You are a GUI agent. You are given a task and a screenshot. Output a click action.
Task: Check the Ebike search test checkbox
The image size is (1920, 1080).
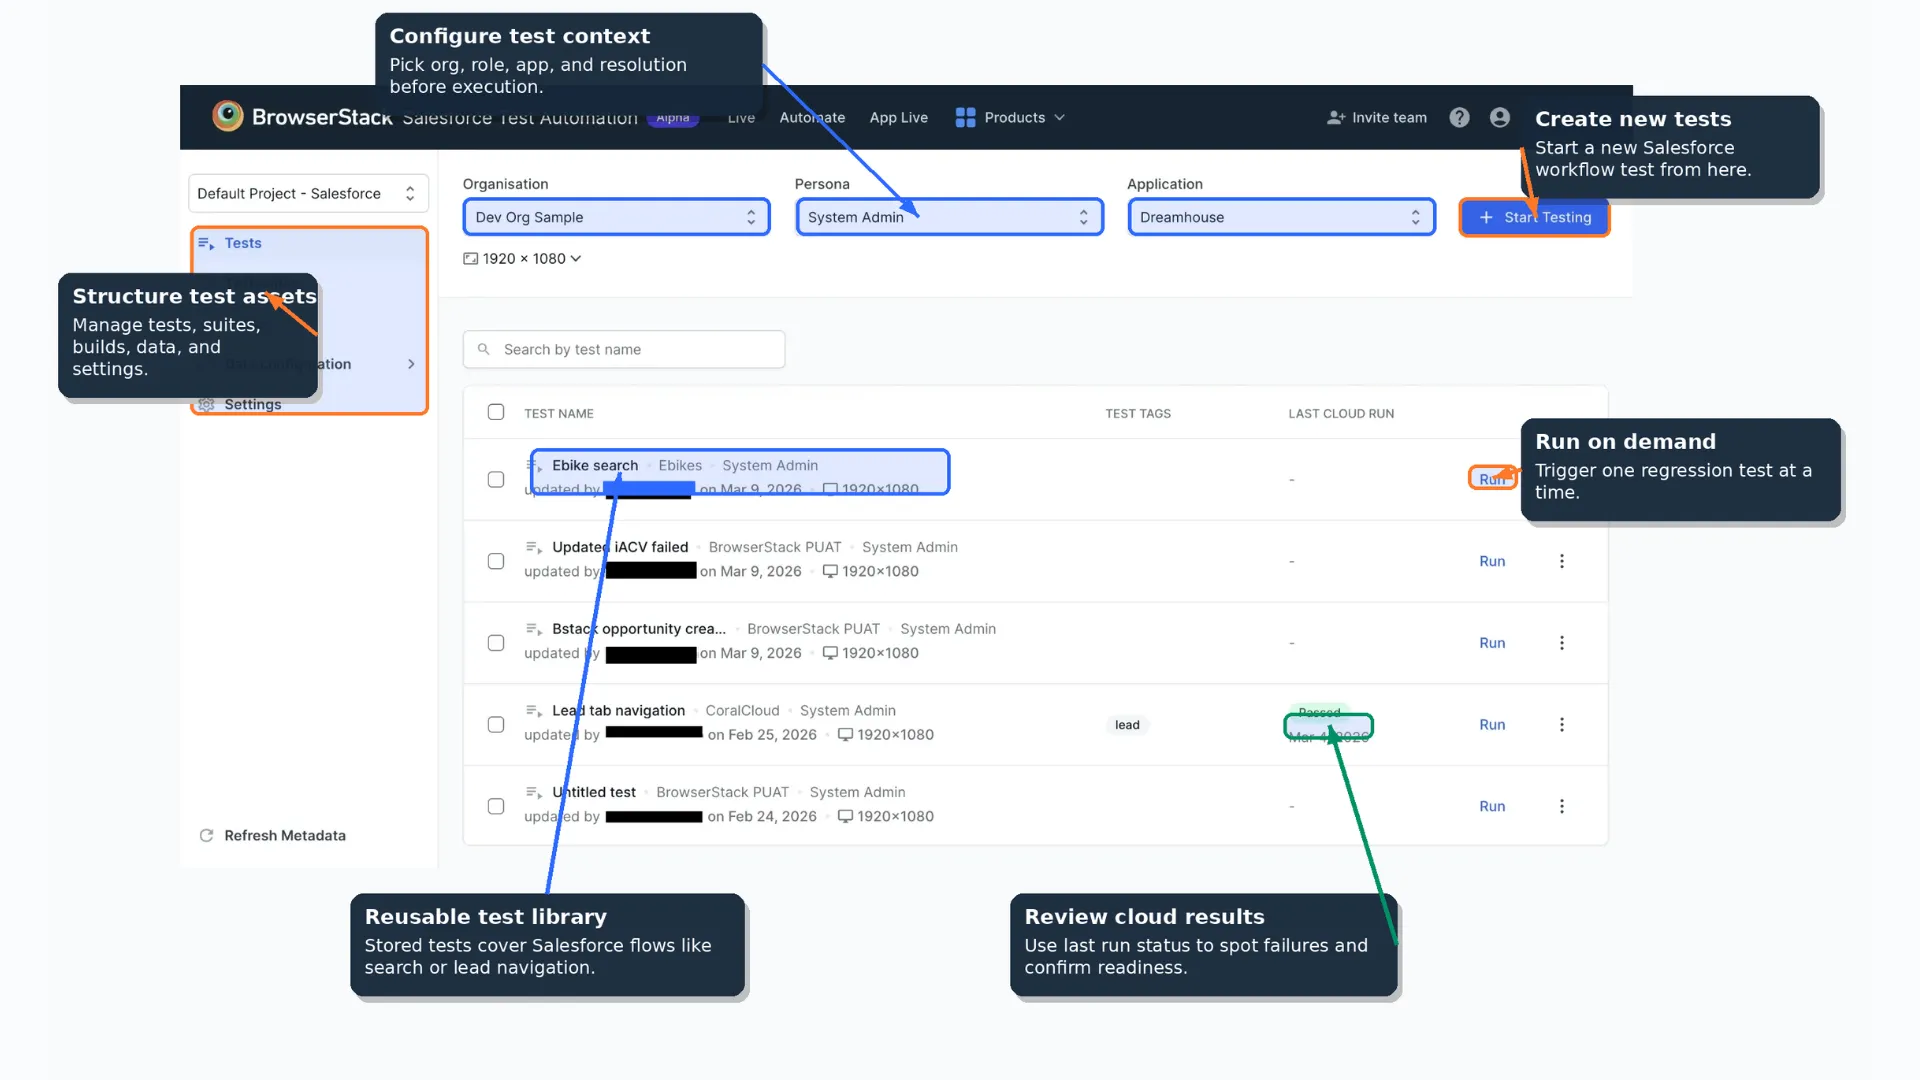496,479
